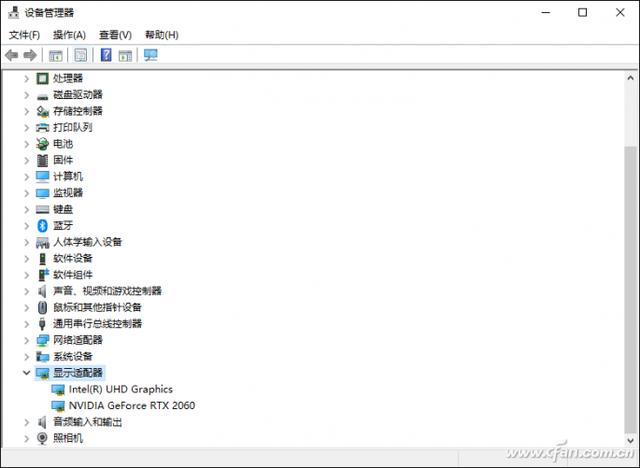640x468 pixels.
Task: Maximize the Device Manager window
Action: tap(582, 13)
